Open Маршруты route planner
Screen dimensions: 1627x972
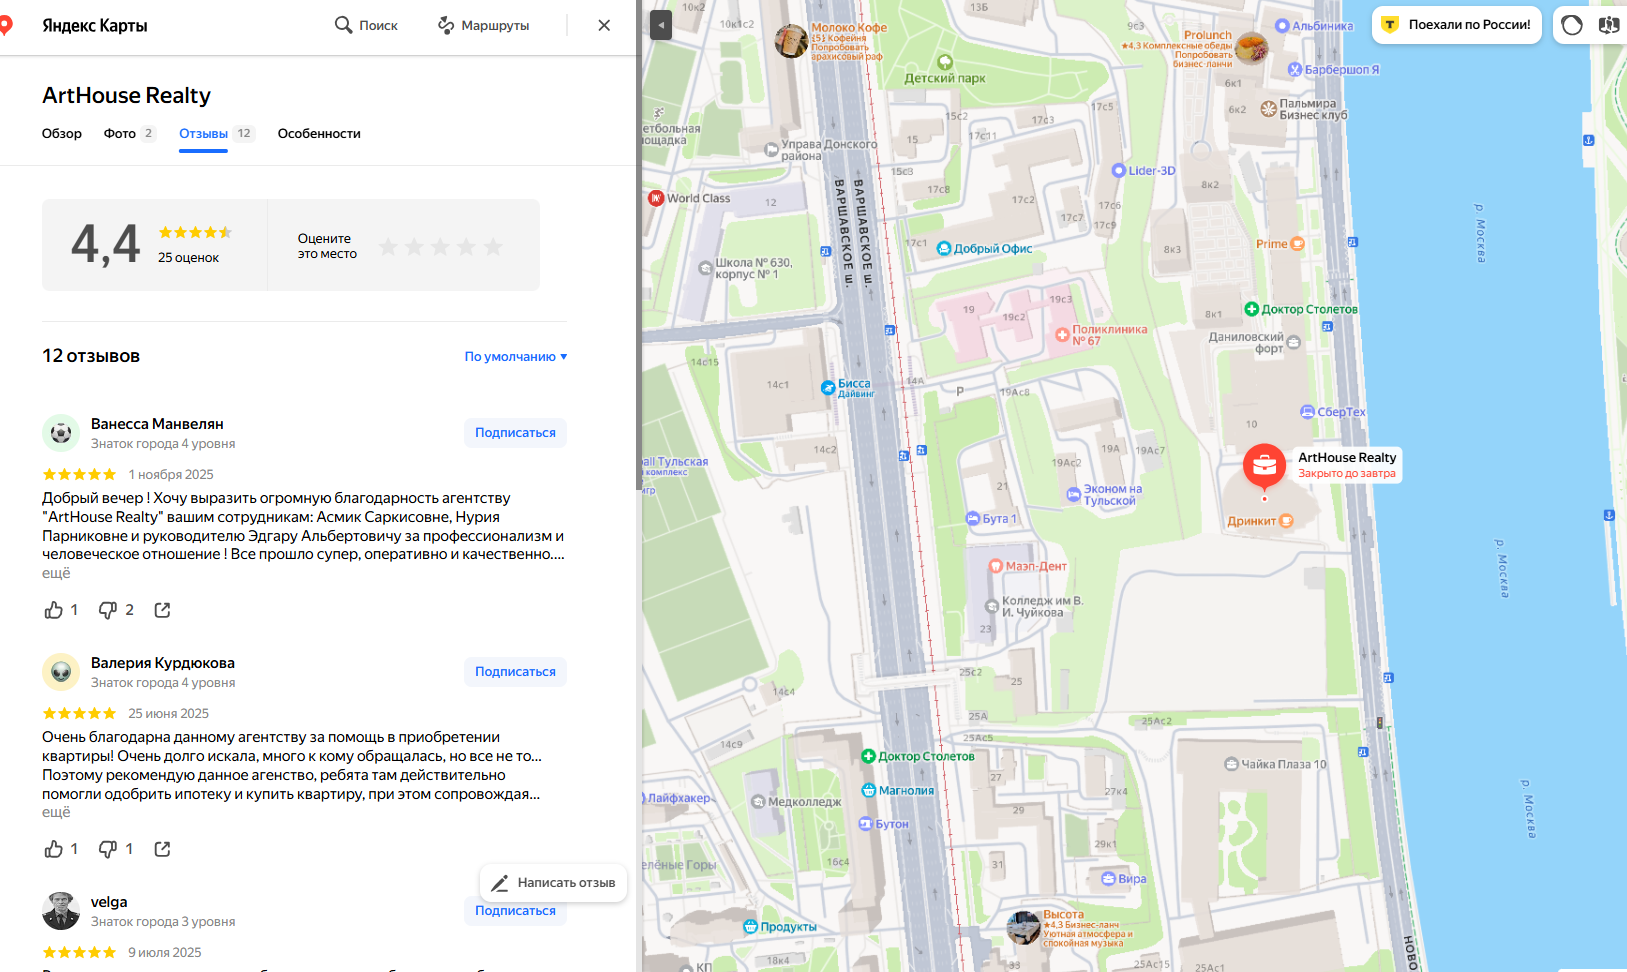(484, 25)
